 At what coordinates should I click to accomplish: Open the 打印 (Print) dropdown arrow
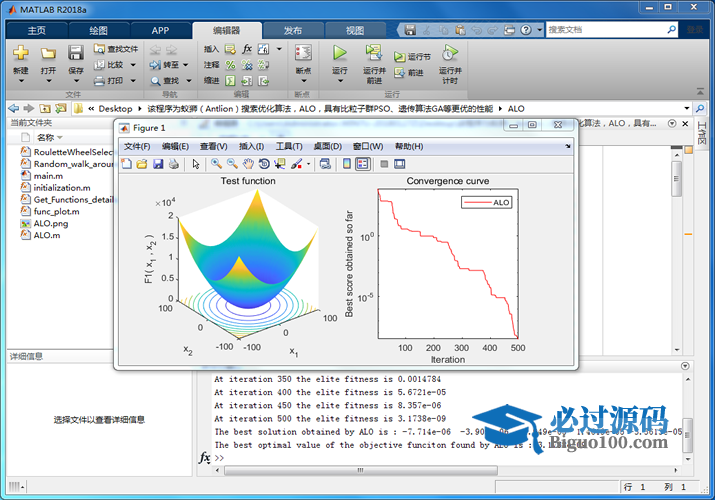pos(133,81)
